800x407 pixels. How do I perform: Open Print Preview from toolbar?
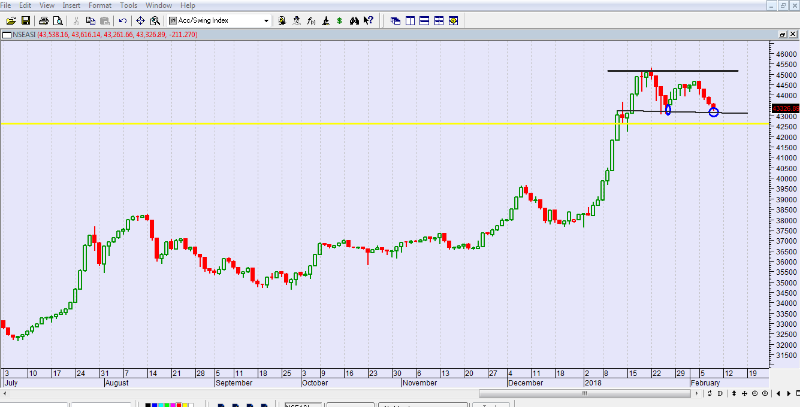58,21
